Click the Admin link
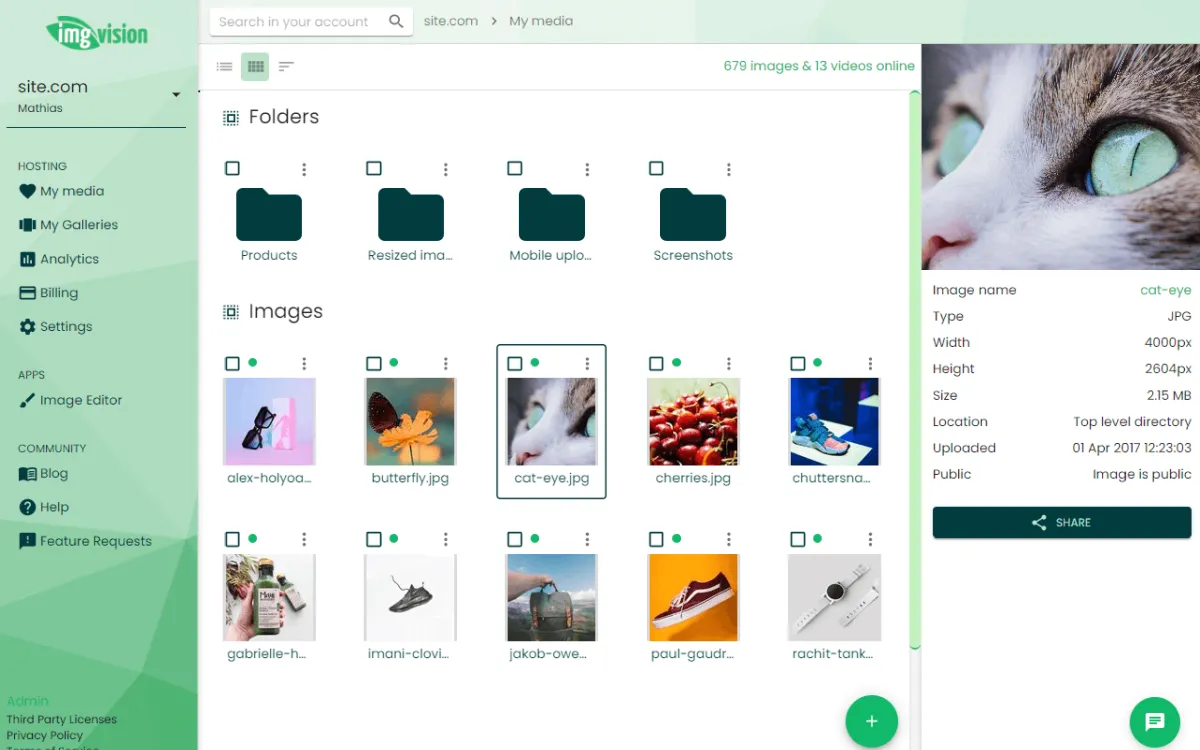The image size is (1200, 750). point(28,702)
